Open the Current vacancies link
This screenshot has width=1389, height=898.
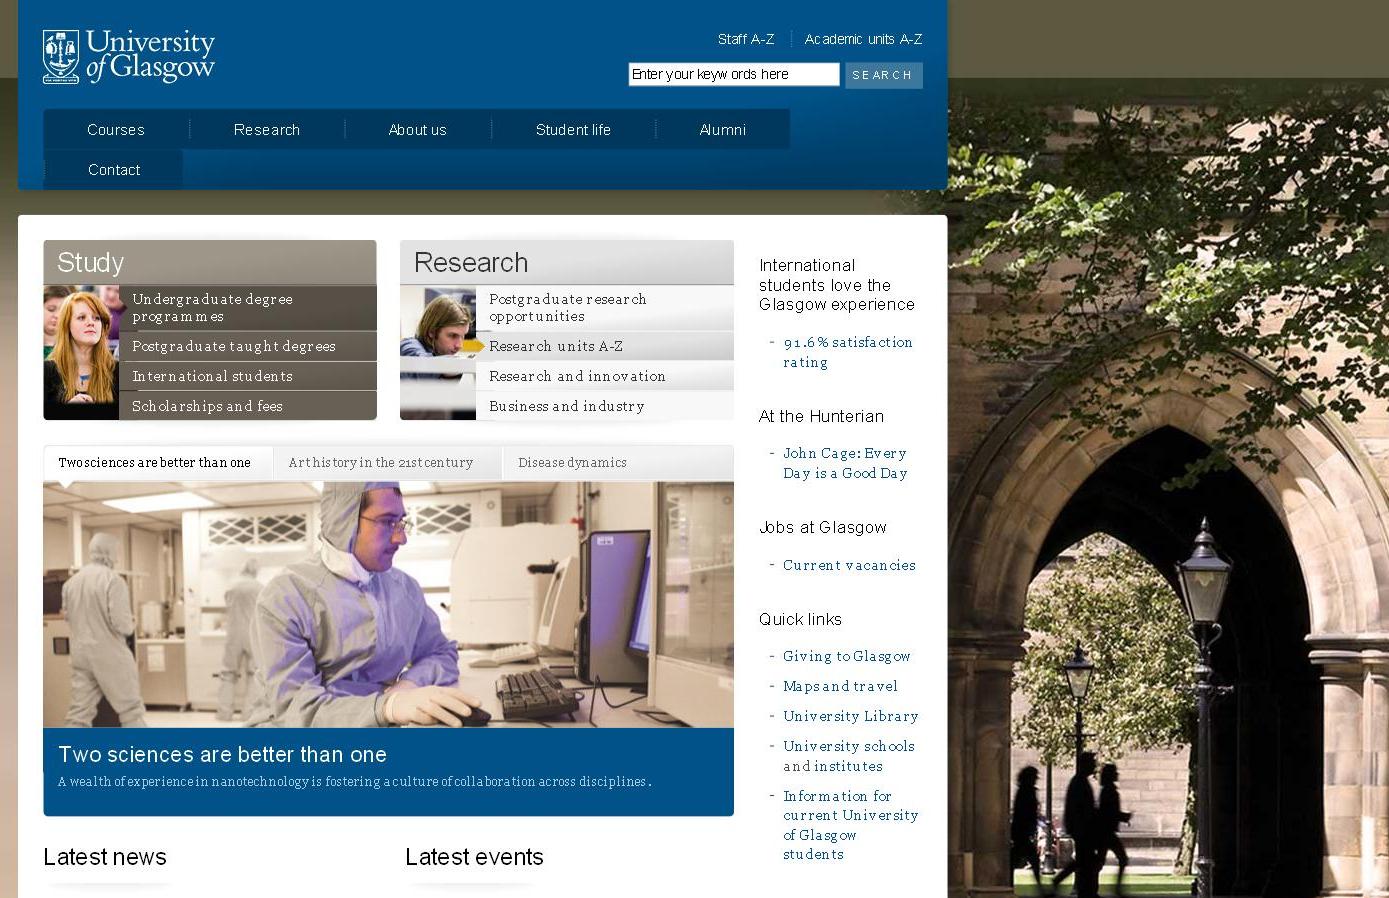pyautogui.click(x=849, y=565)
